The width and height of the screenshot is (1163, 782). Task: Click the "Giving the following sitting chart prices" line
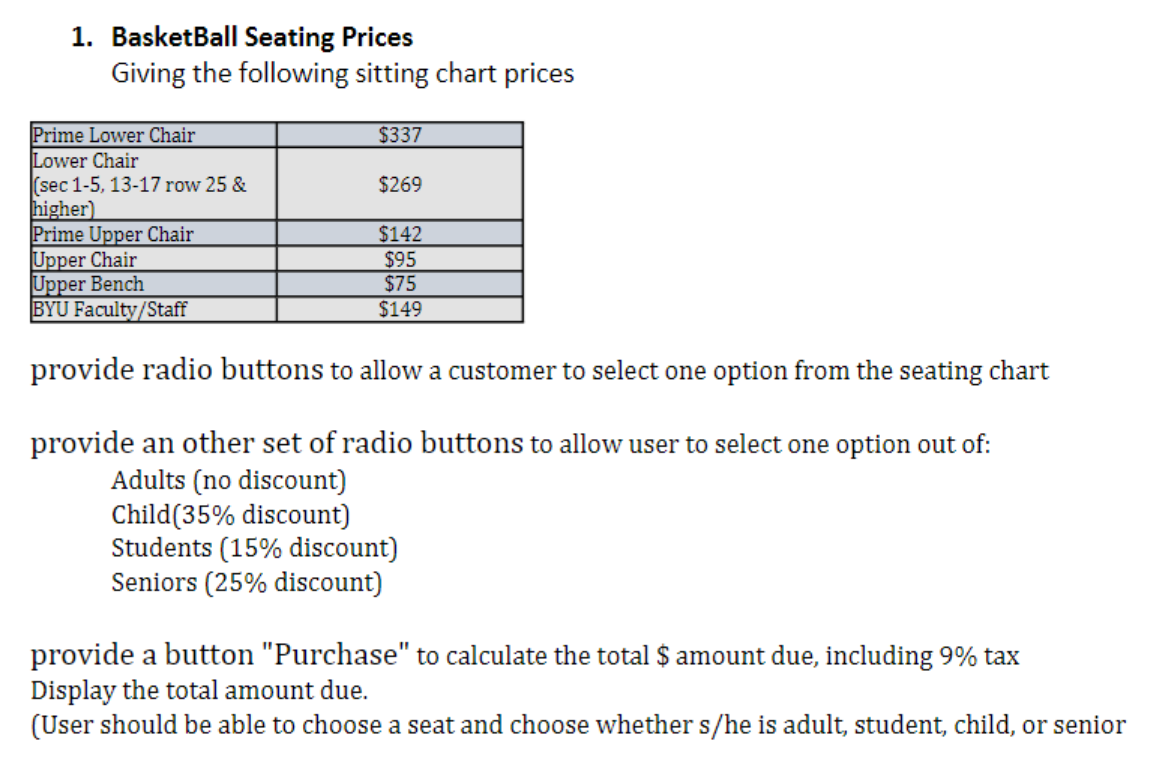coord(342,74)
